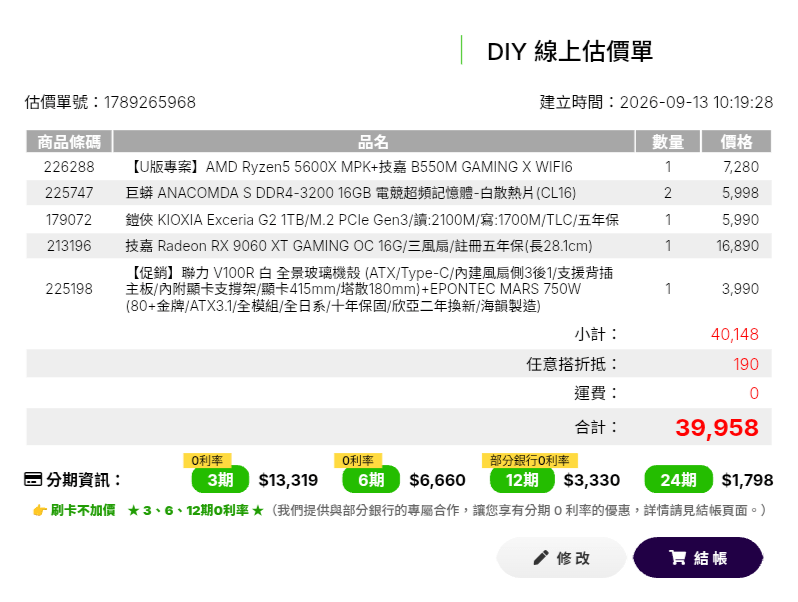798x602 pixels.
Task: Click the creation time 2026-09-13 10:19:28
Action: pos(696,102)
